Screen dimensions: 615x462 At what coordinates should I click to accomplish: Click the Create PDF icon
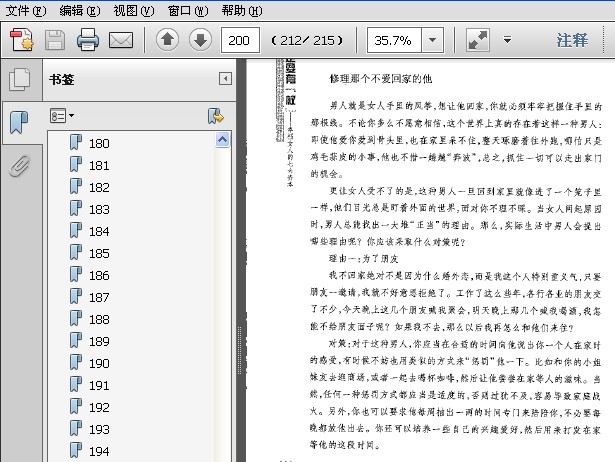22,41
